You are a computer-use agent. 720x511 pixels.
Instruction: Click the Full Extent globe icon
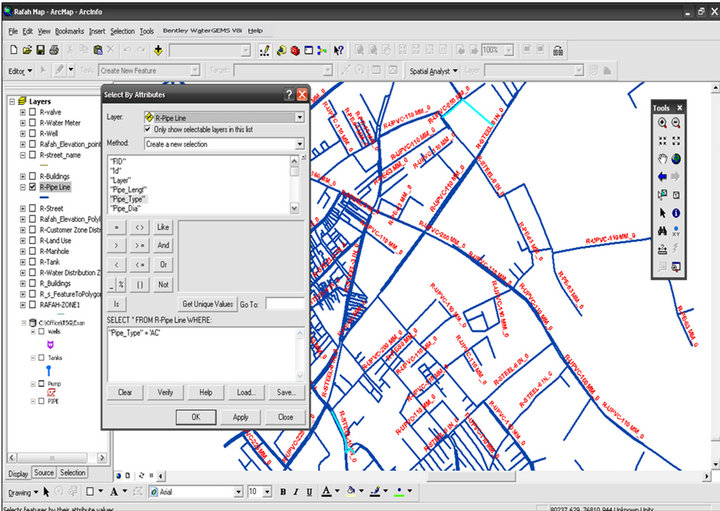click(x=676, y=159)
